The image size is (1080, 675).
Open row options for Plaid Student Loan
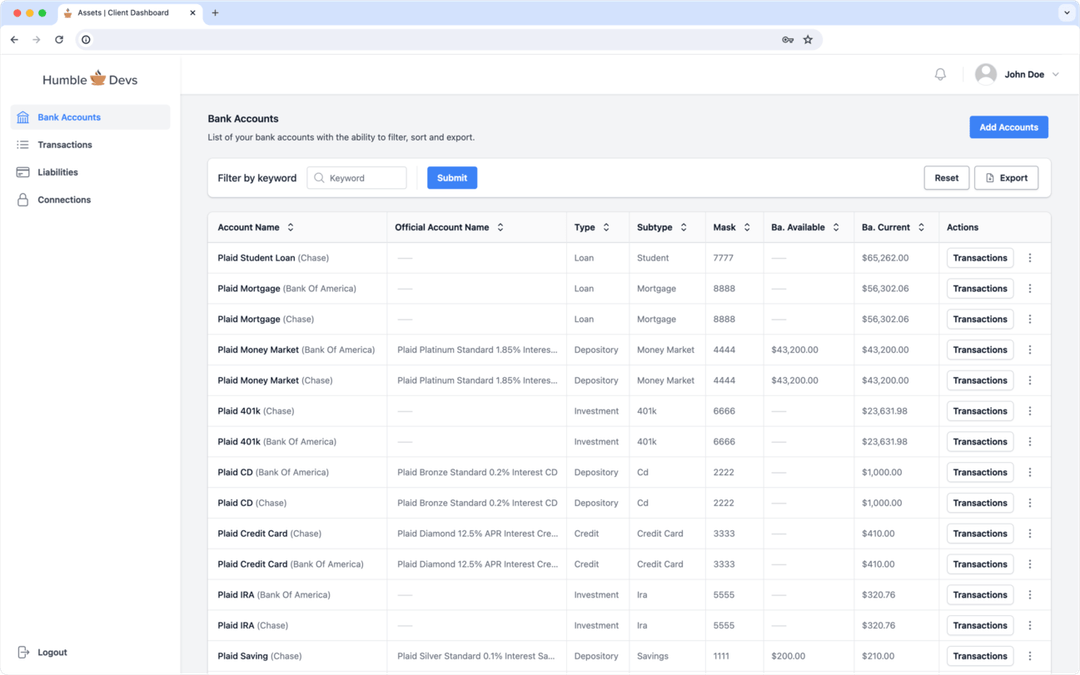click(x=1030, y=258)
